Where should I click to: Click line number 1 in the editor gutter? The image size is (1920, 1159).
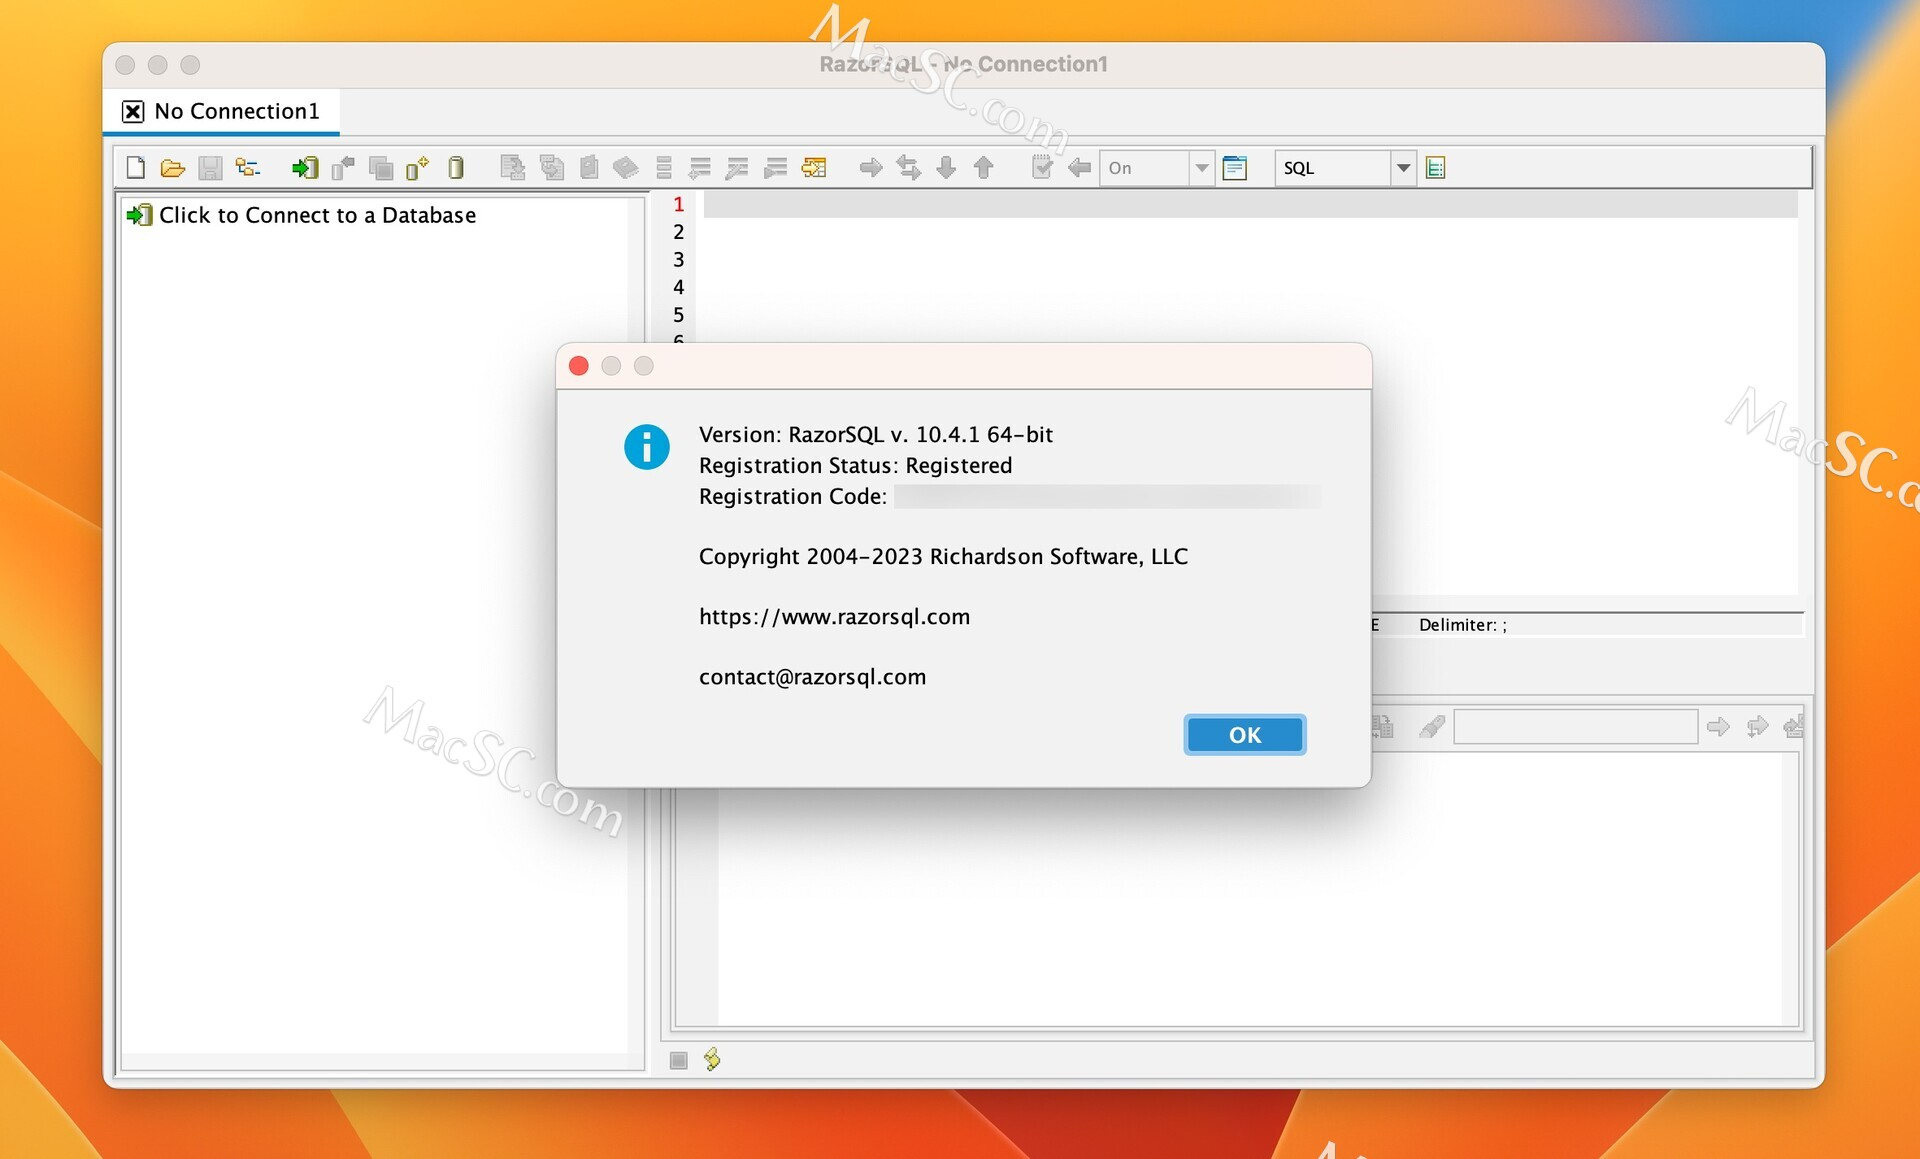679,204
